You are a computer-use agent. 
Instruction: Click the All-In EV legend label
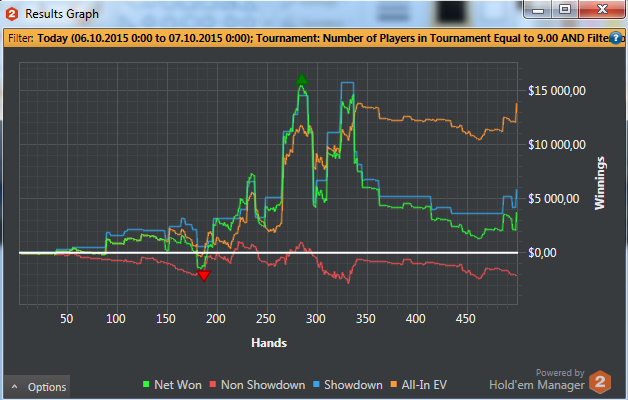424,385
